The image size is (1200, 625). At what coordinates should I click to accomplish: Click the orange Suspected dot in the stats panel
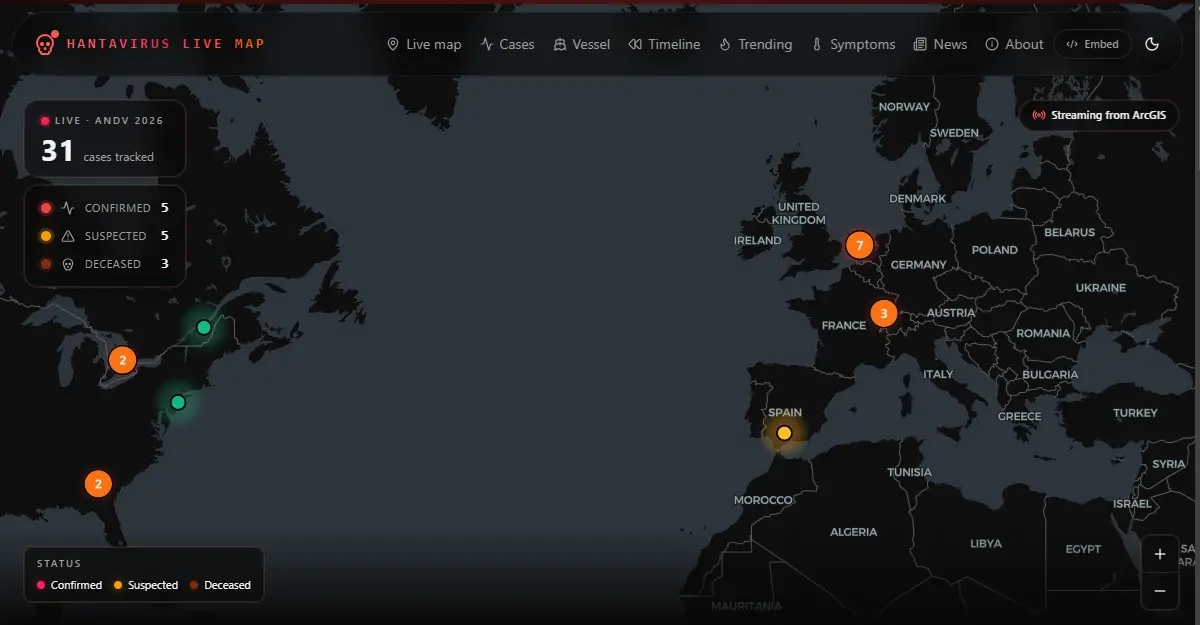[45, 236]
